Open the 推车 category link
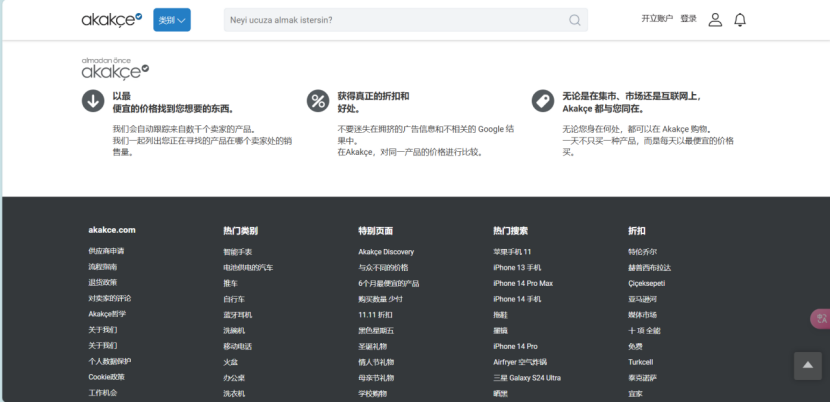831x402 pixels. click(x=231, y=284)
